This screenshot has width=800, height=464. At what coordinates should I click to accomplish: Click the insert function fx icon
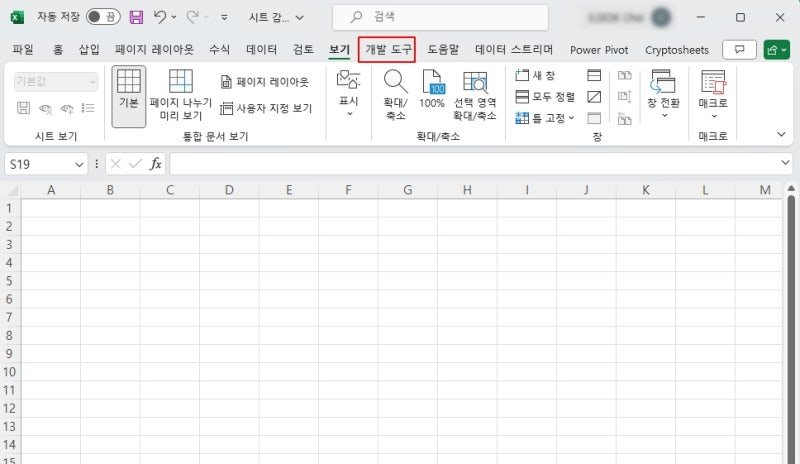pos(156,164)
